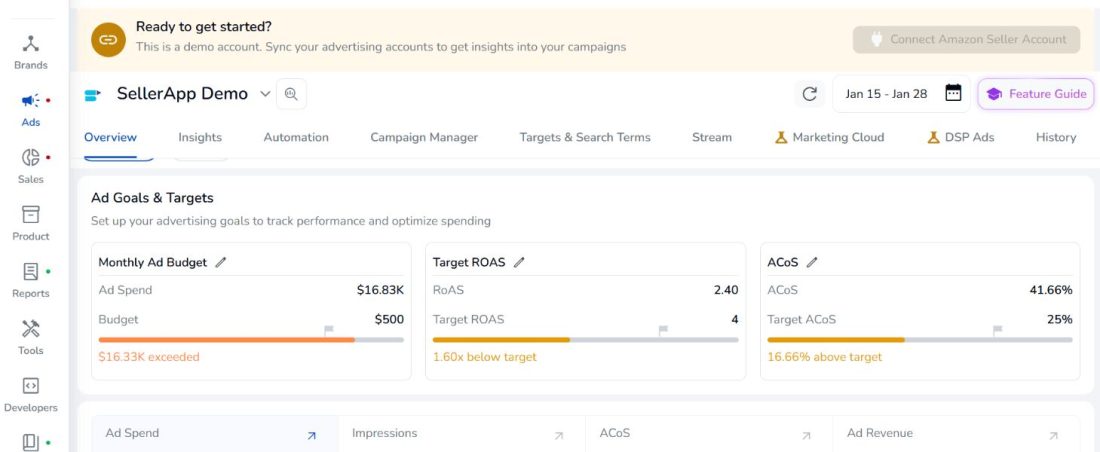
Task: Click the book icon below Developers
Action: point(31,442)
